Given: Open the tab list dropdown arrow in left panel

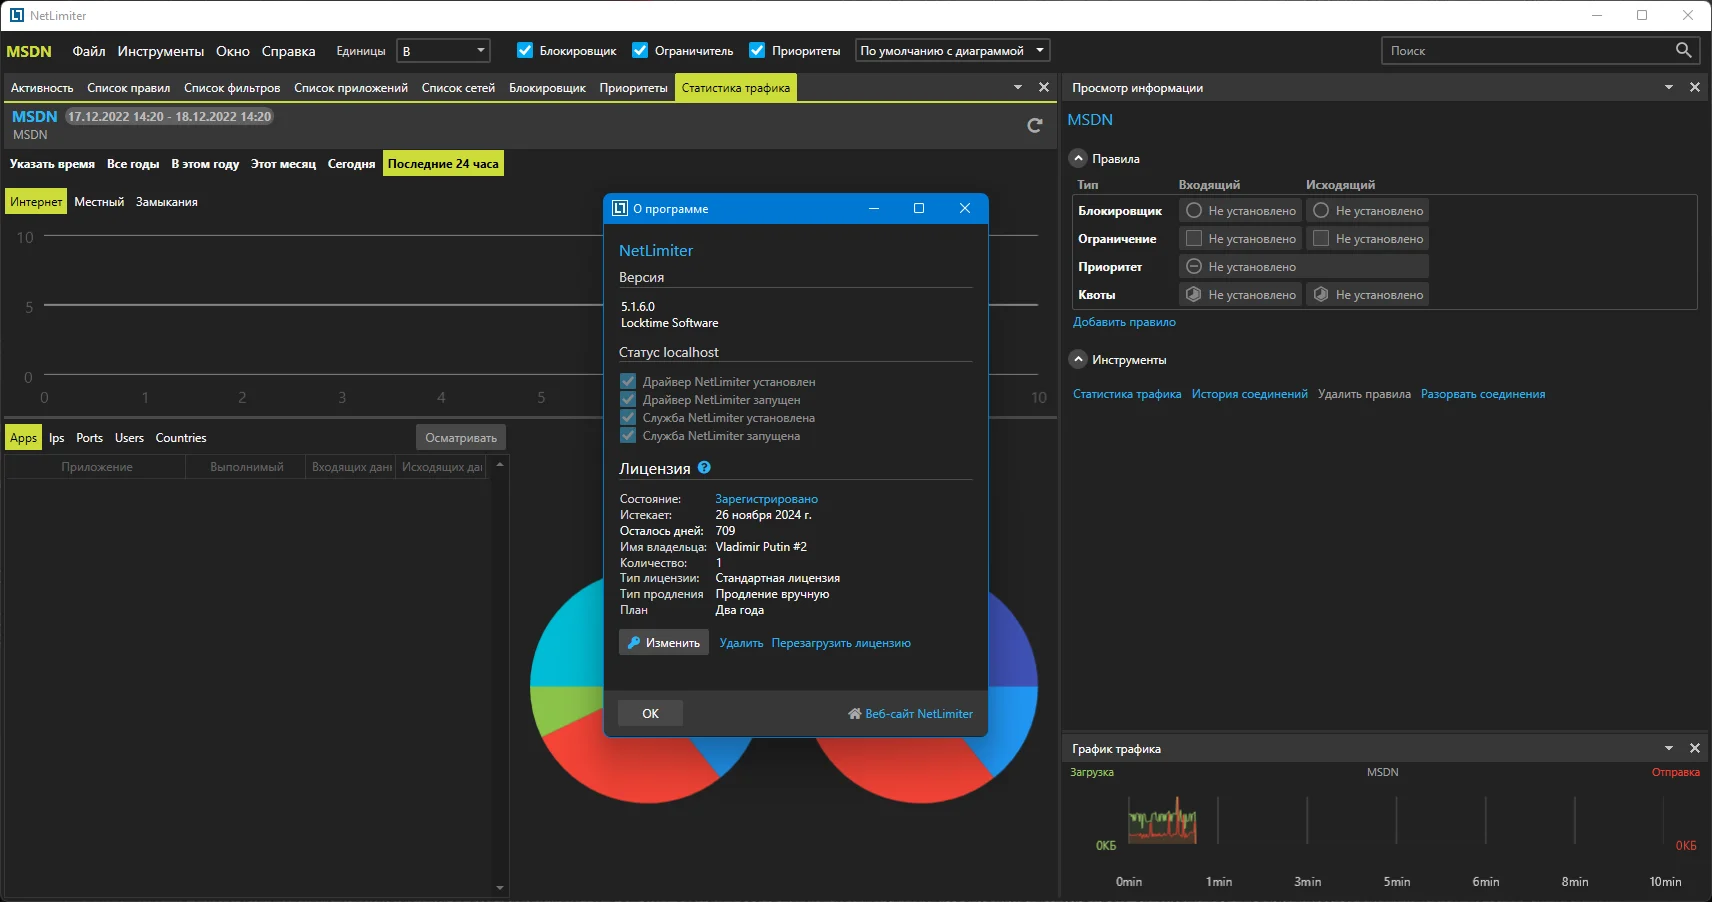Looking at the screenshot, I should (x=1018, y=87).
